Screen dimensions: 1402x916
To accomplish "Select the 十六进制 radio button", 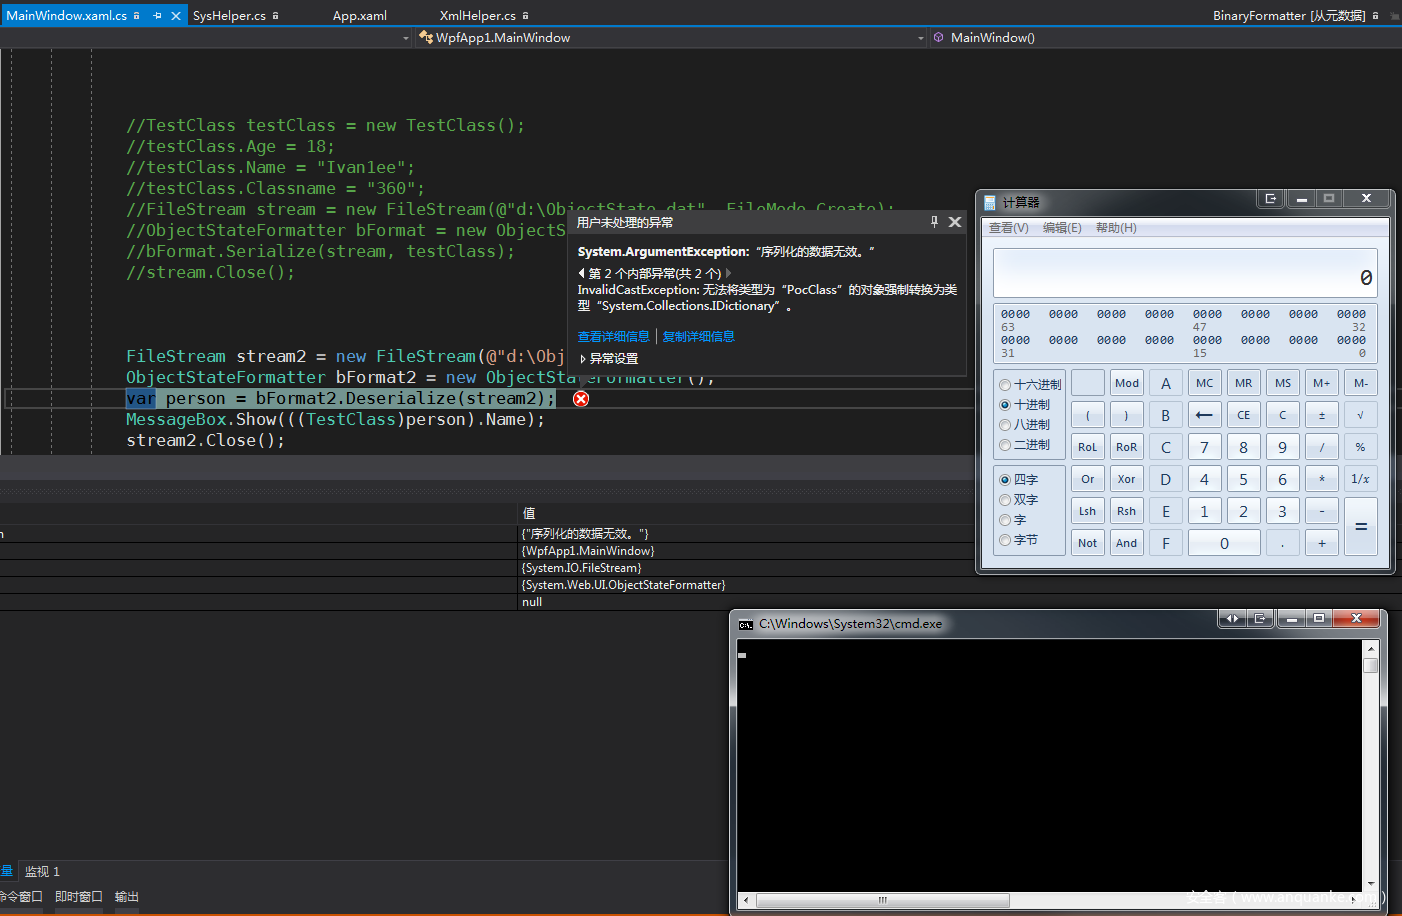I will point(1005,385).
